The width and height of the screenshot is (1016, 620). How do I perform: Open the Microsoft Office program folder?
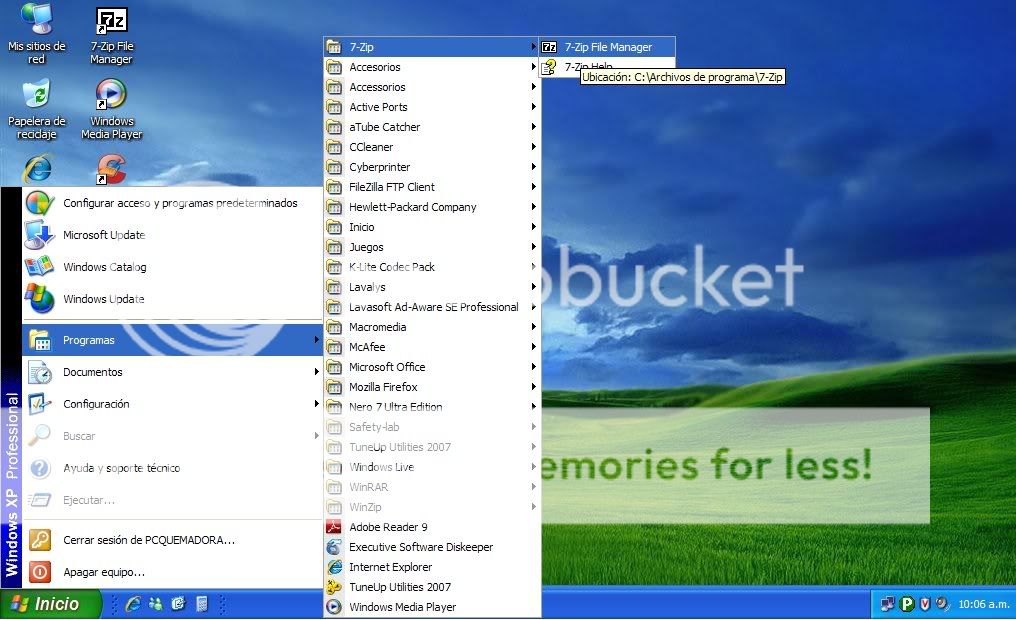(x=432, y=367)
